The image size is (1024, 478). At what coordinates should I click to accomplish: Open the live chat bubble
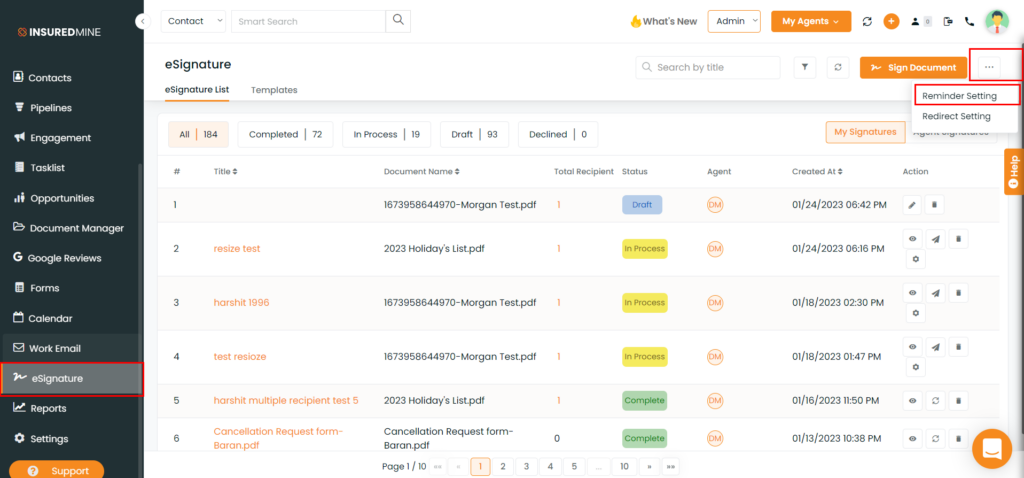[x=991, y=449]
